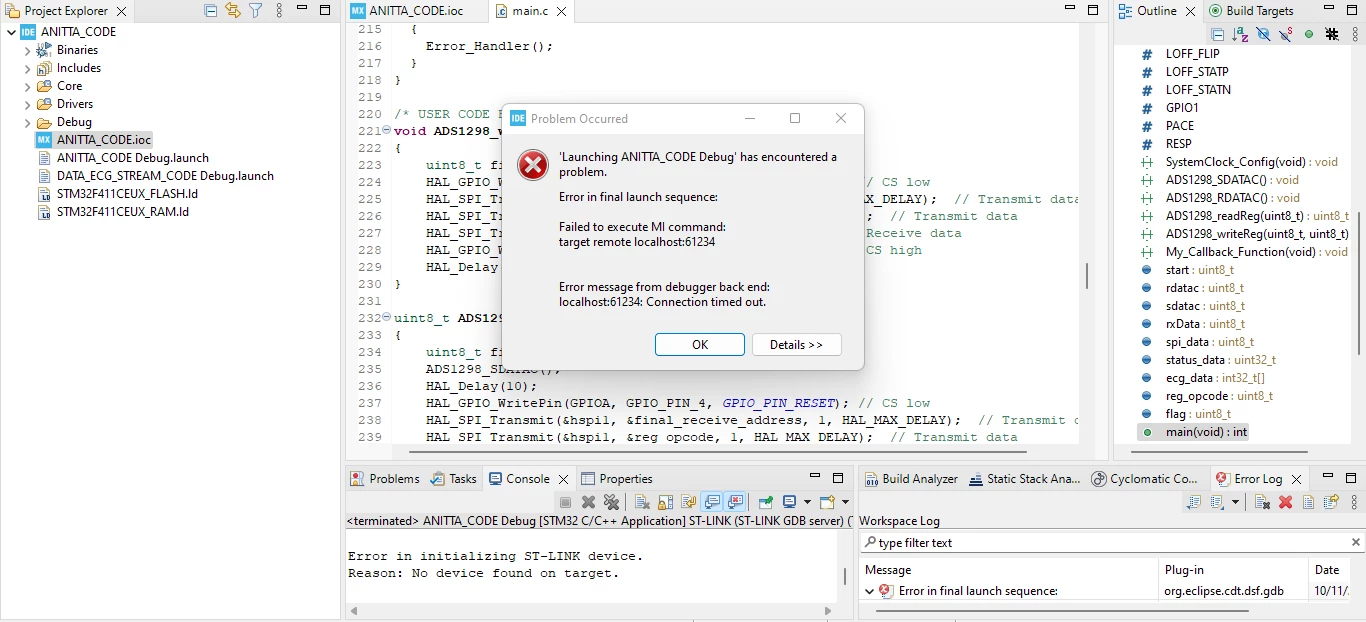
Task: Clear the Error Log filter text
Action: point(1356,542)
